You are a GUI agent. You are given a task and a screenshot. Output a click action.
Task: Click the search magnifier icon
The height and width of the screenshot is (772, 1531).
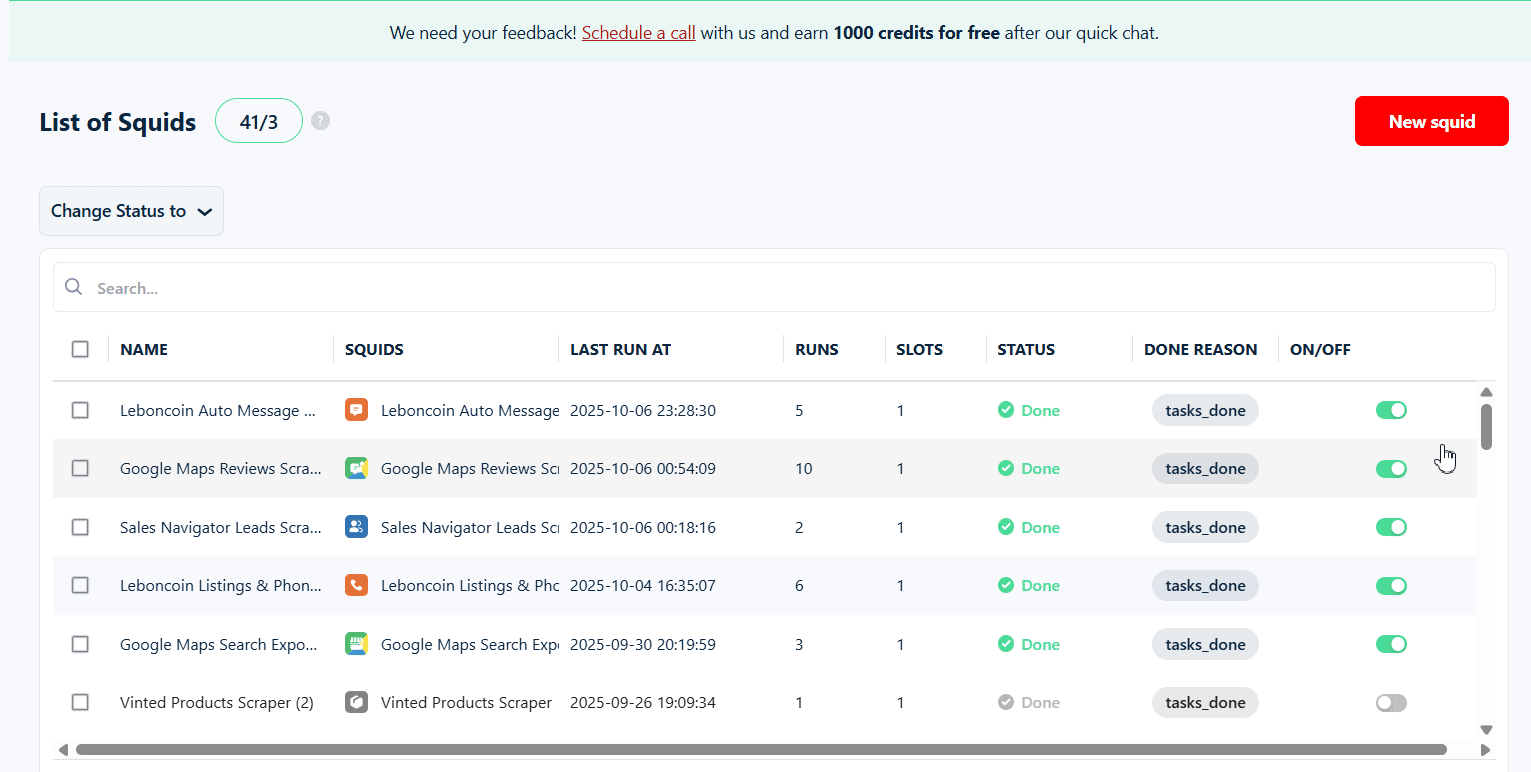[73, 287]
